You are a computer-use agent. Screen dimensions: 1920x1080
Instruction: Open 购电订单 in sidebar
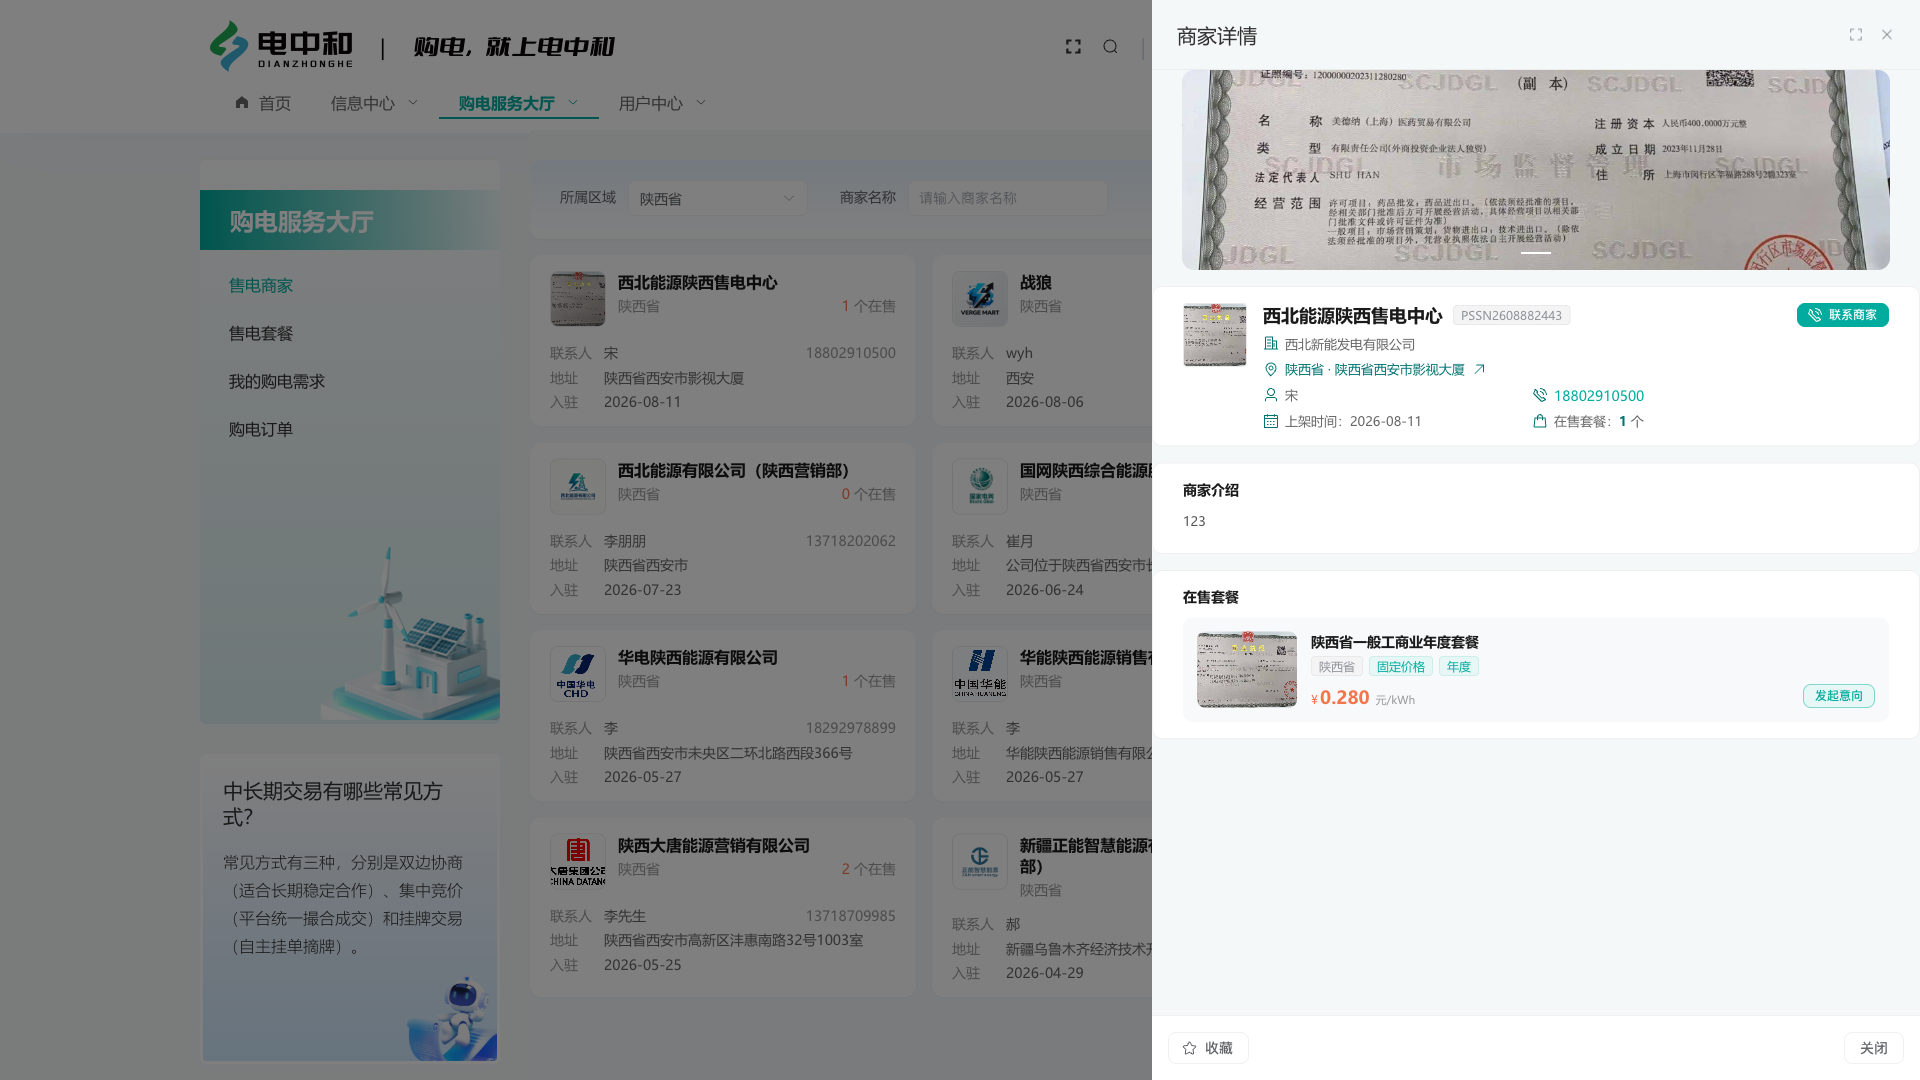tap(261, 430)
